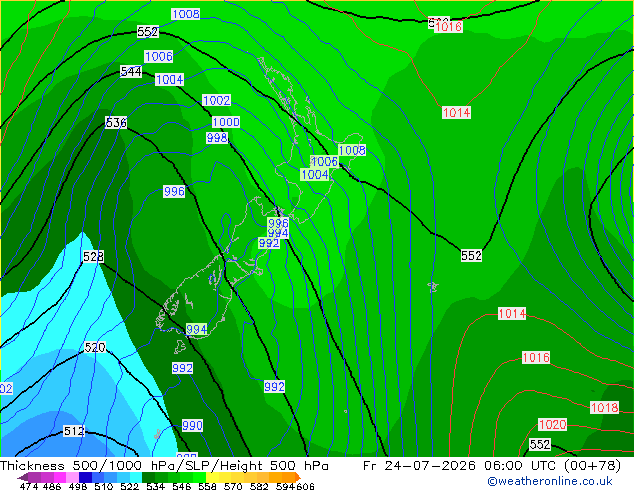Click the red 1020 isobar label
Viewport: 634px width, 490px height.
552,425
